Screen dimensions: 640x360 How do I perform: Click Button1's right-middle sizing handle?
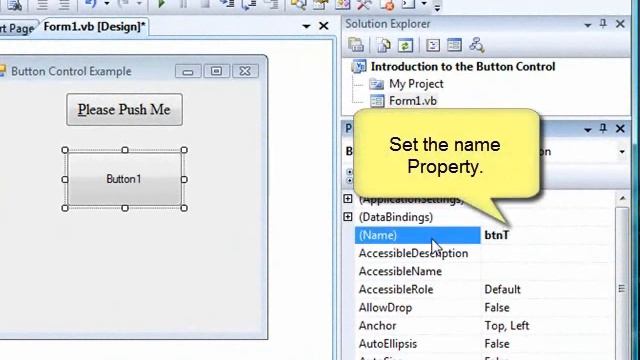point(184,179)
